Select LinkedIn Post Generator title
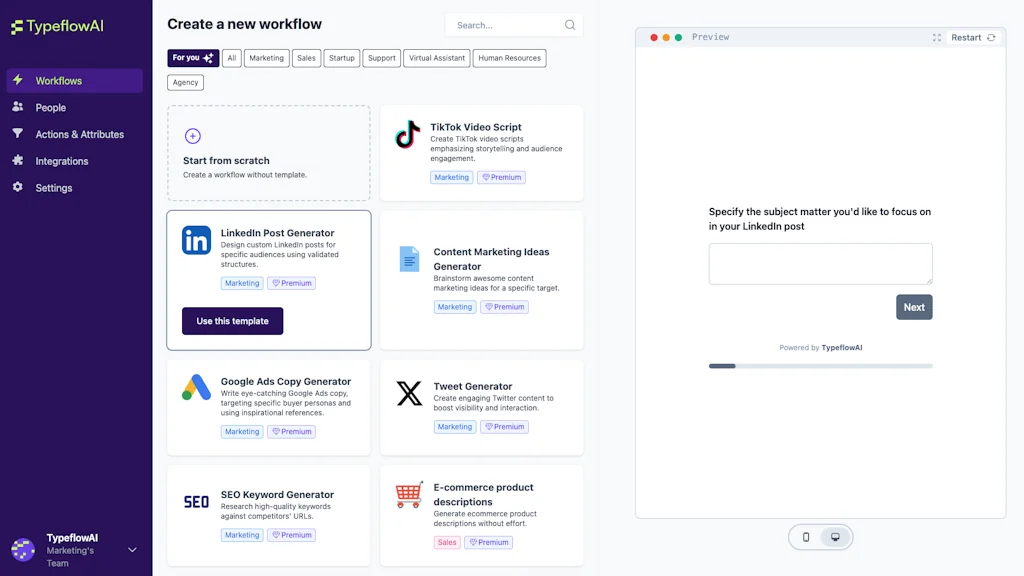The height and width of the screenshot is (576, 1024). pos(278,233)
